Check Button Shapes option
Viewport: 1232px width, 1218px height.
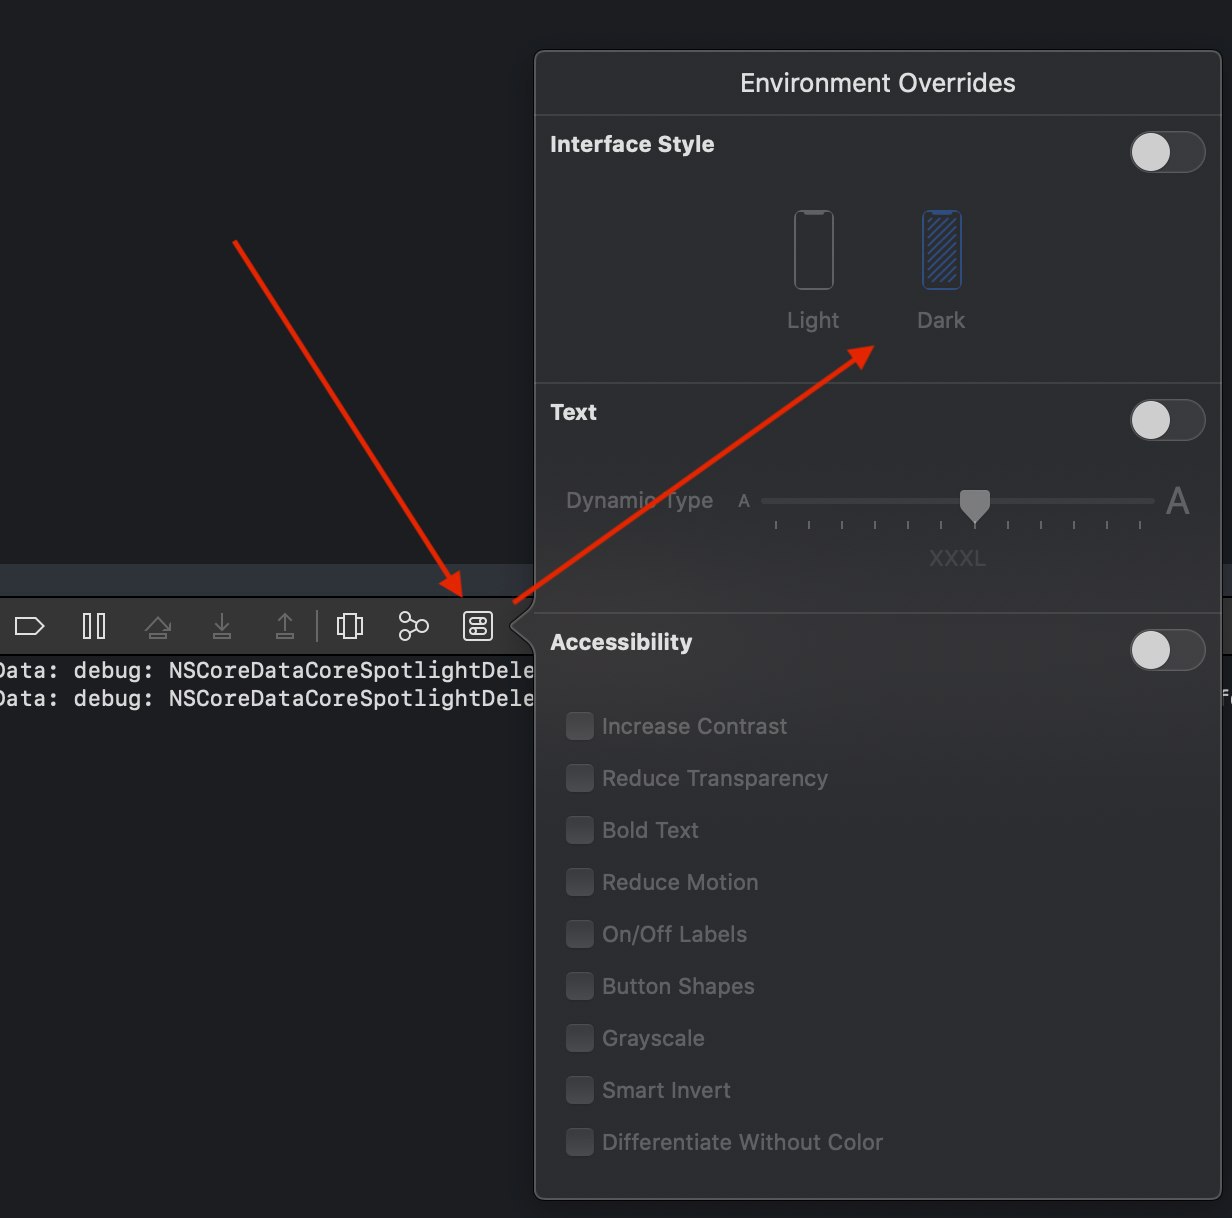coord(580,986)
